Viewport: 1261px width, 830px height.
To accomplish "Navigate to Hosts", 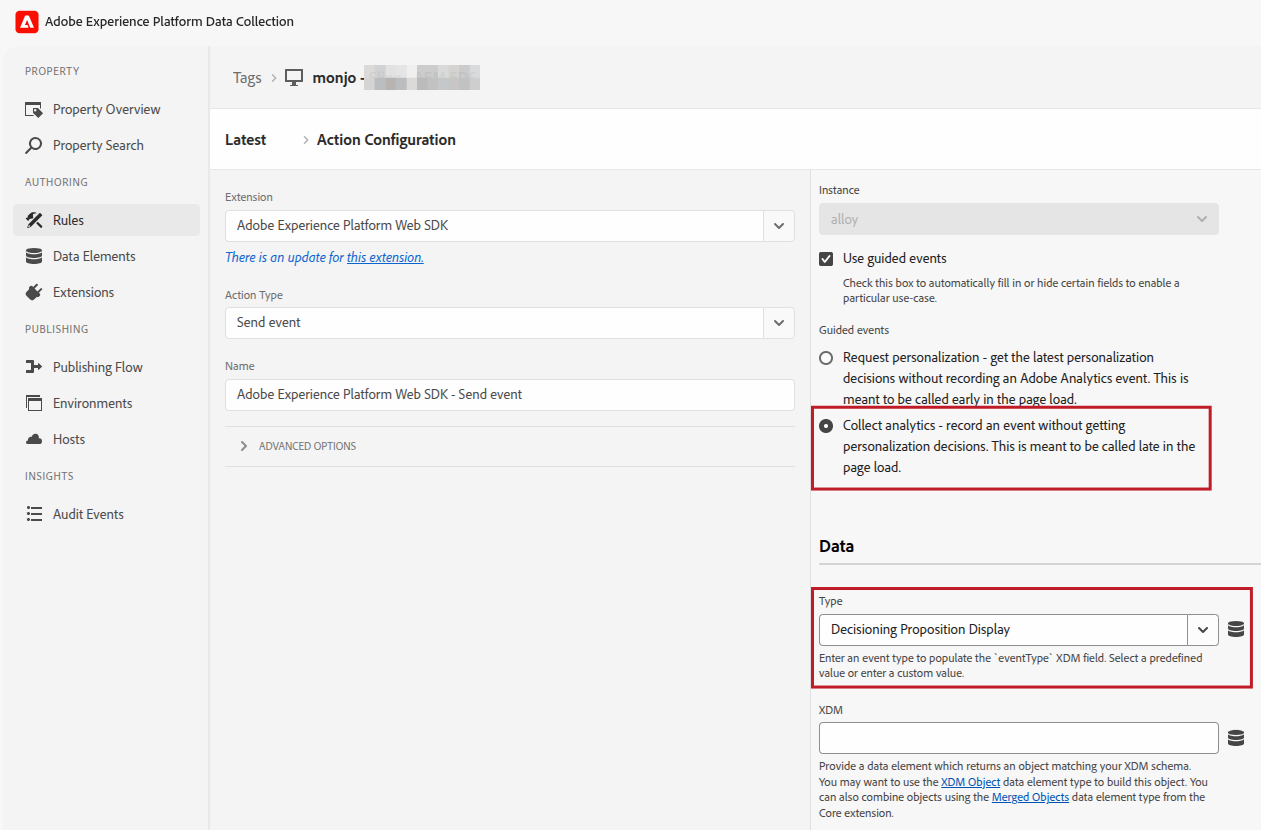I will coord(69,439).
